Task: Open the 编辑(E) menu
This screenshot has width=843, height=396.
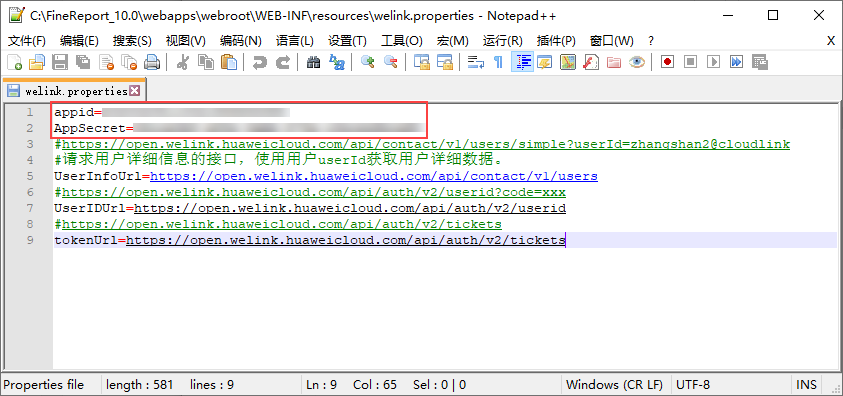Action: pos(80,41)
